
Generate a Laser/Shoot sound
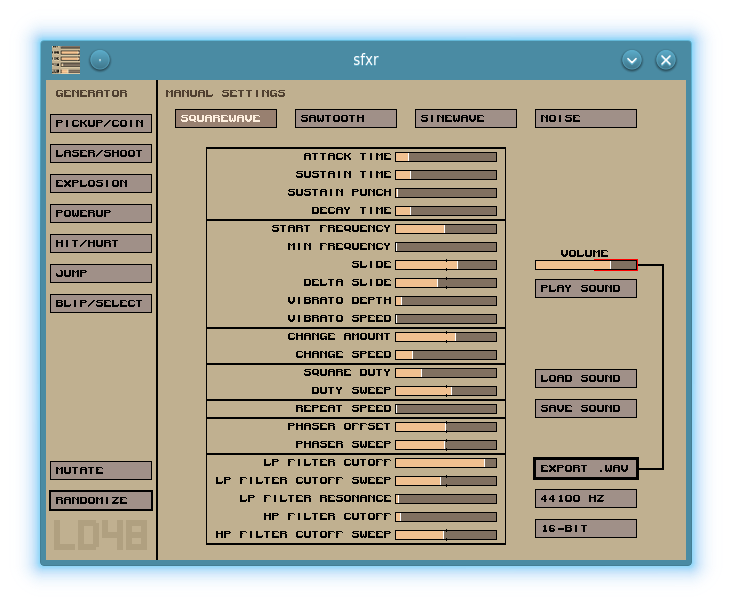pyautogui.click(x=101, y=153)
